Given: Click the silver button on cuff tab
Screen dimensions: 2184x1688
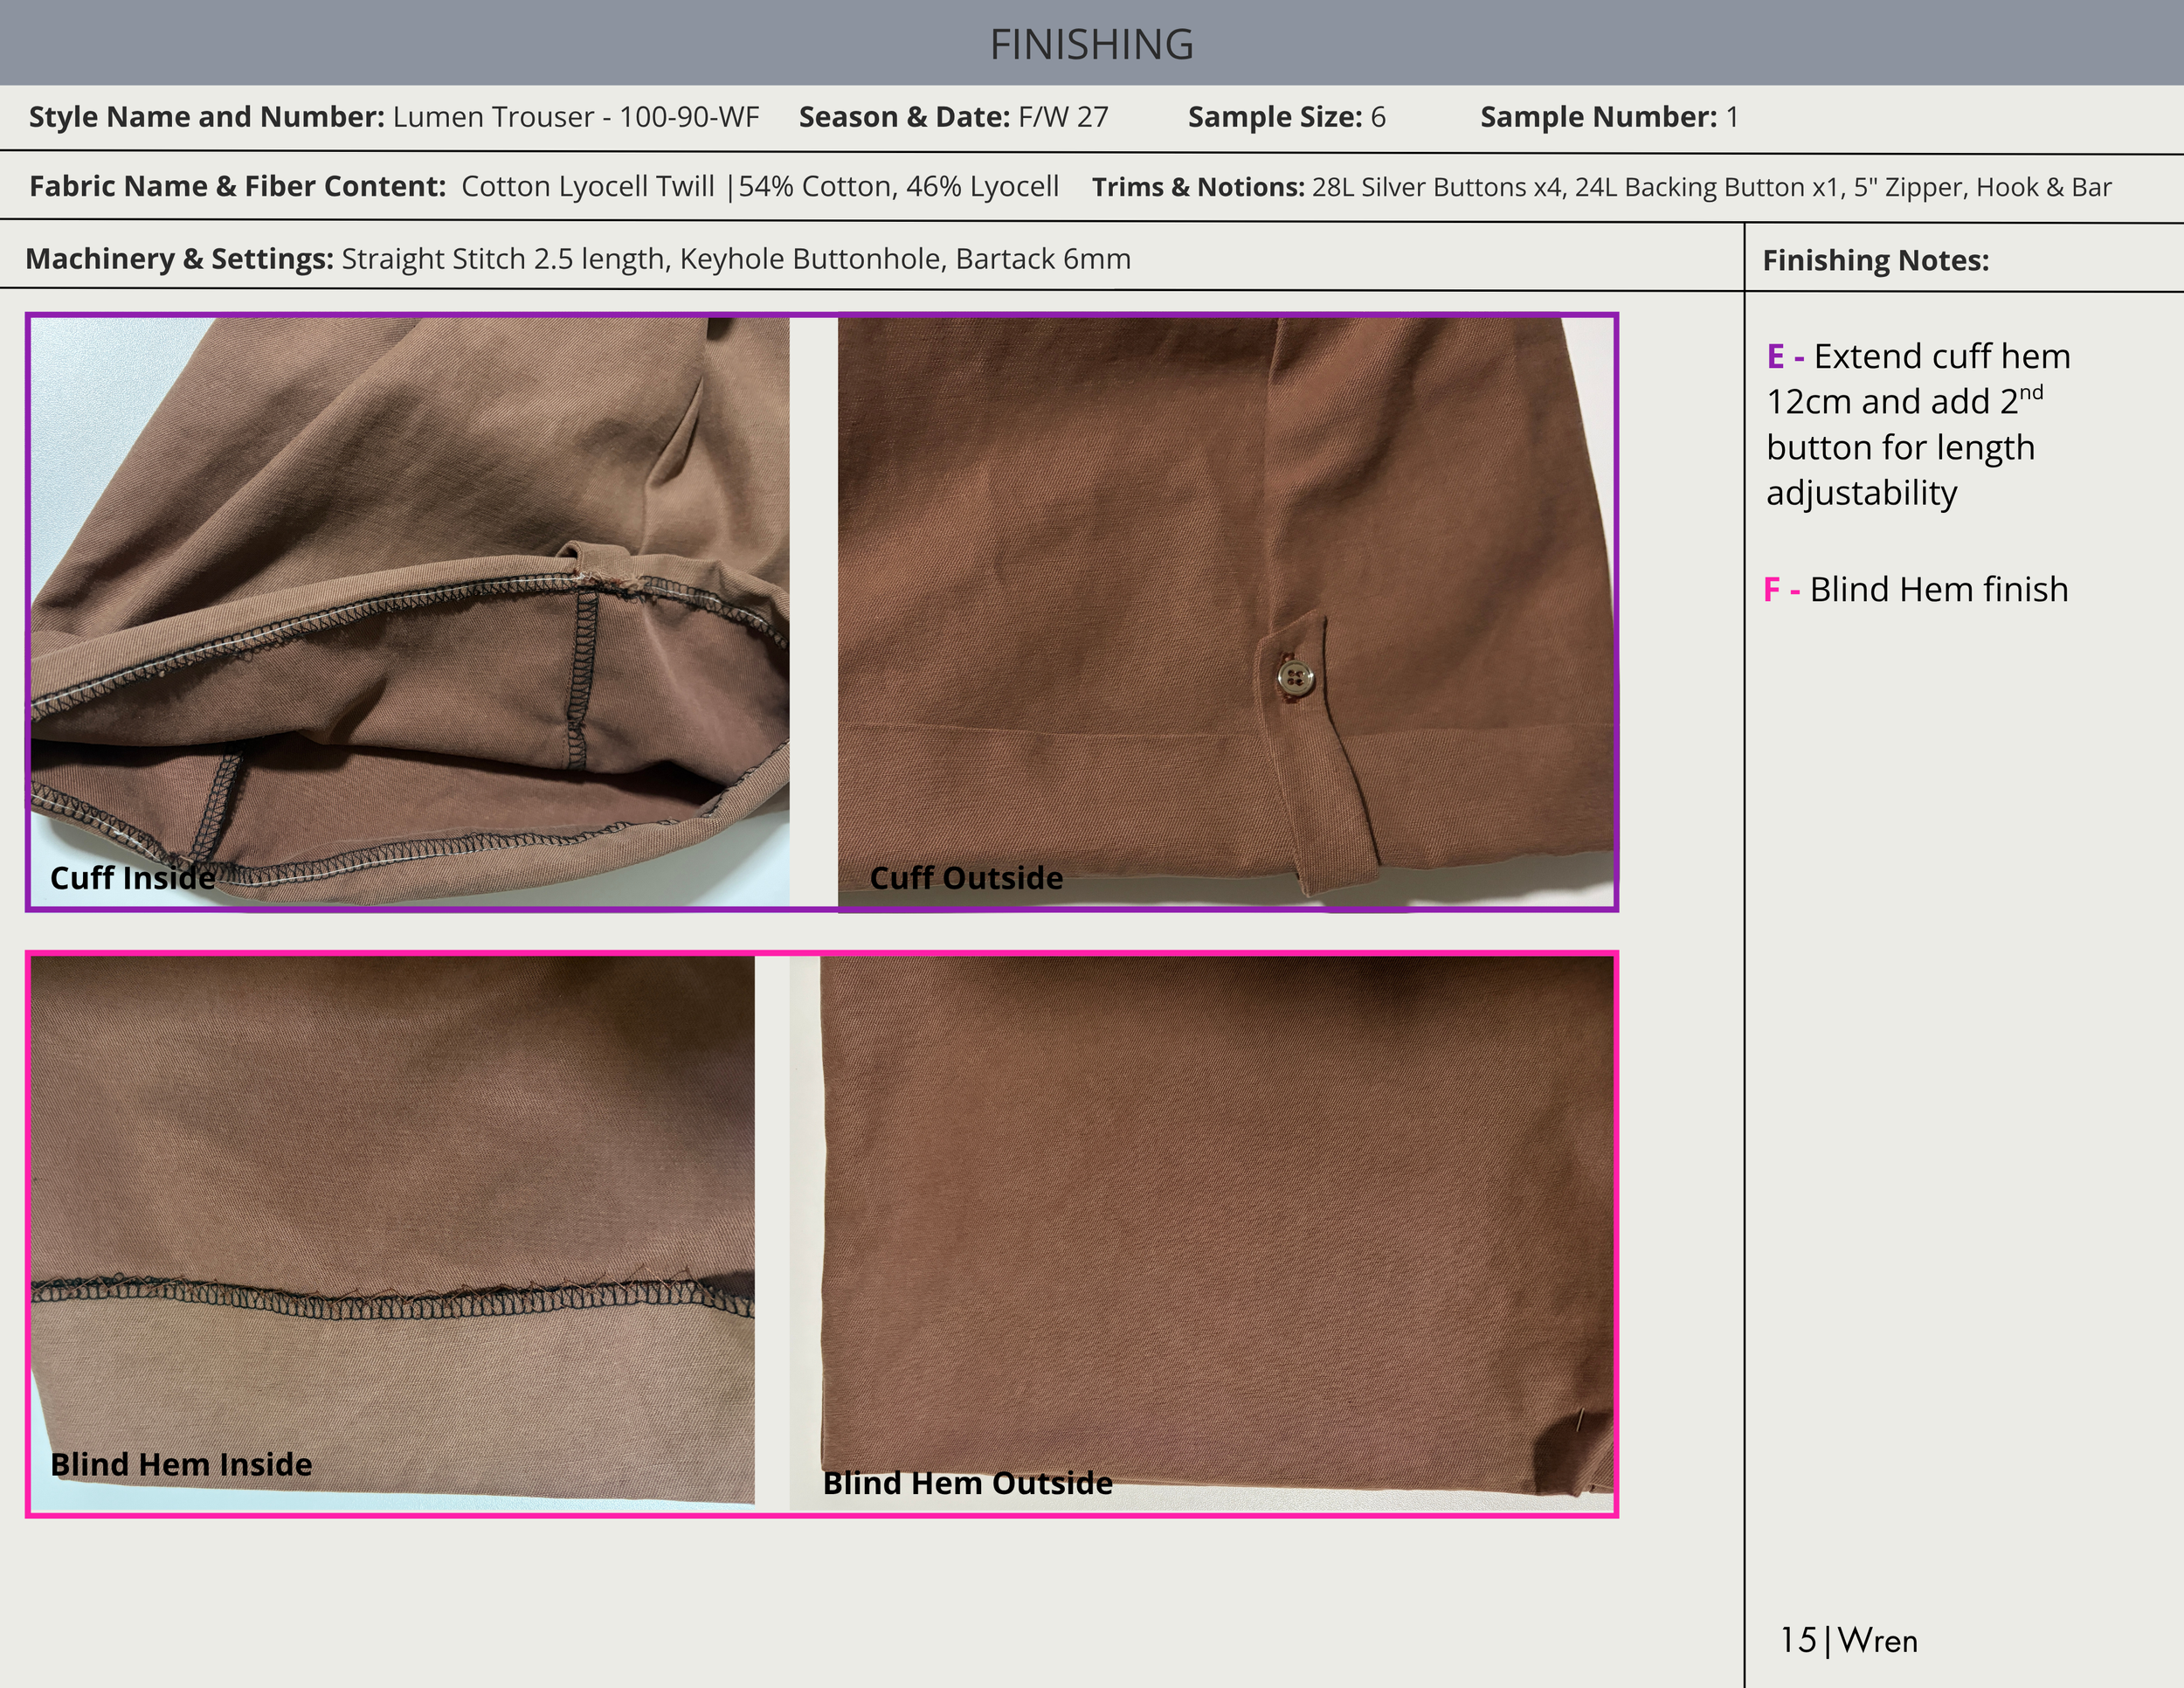Looking at the screenshot, I should (x=1296, y=678).
